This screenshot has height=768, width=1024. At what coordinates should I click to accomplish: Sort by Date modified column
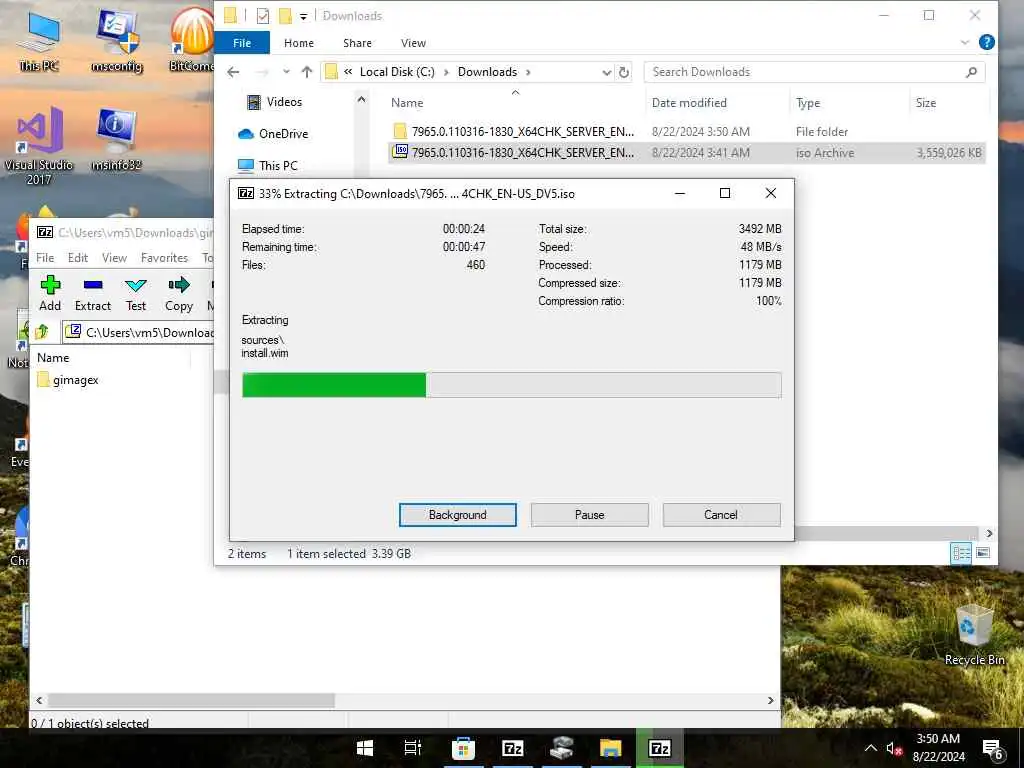(689, 103)
